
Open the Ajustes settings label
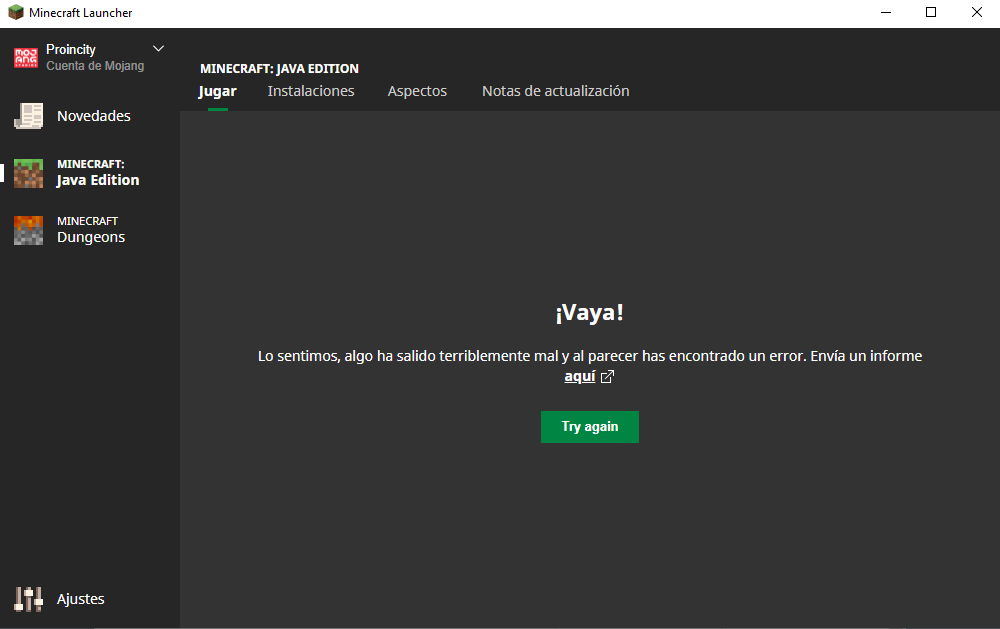(81, 599)
